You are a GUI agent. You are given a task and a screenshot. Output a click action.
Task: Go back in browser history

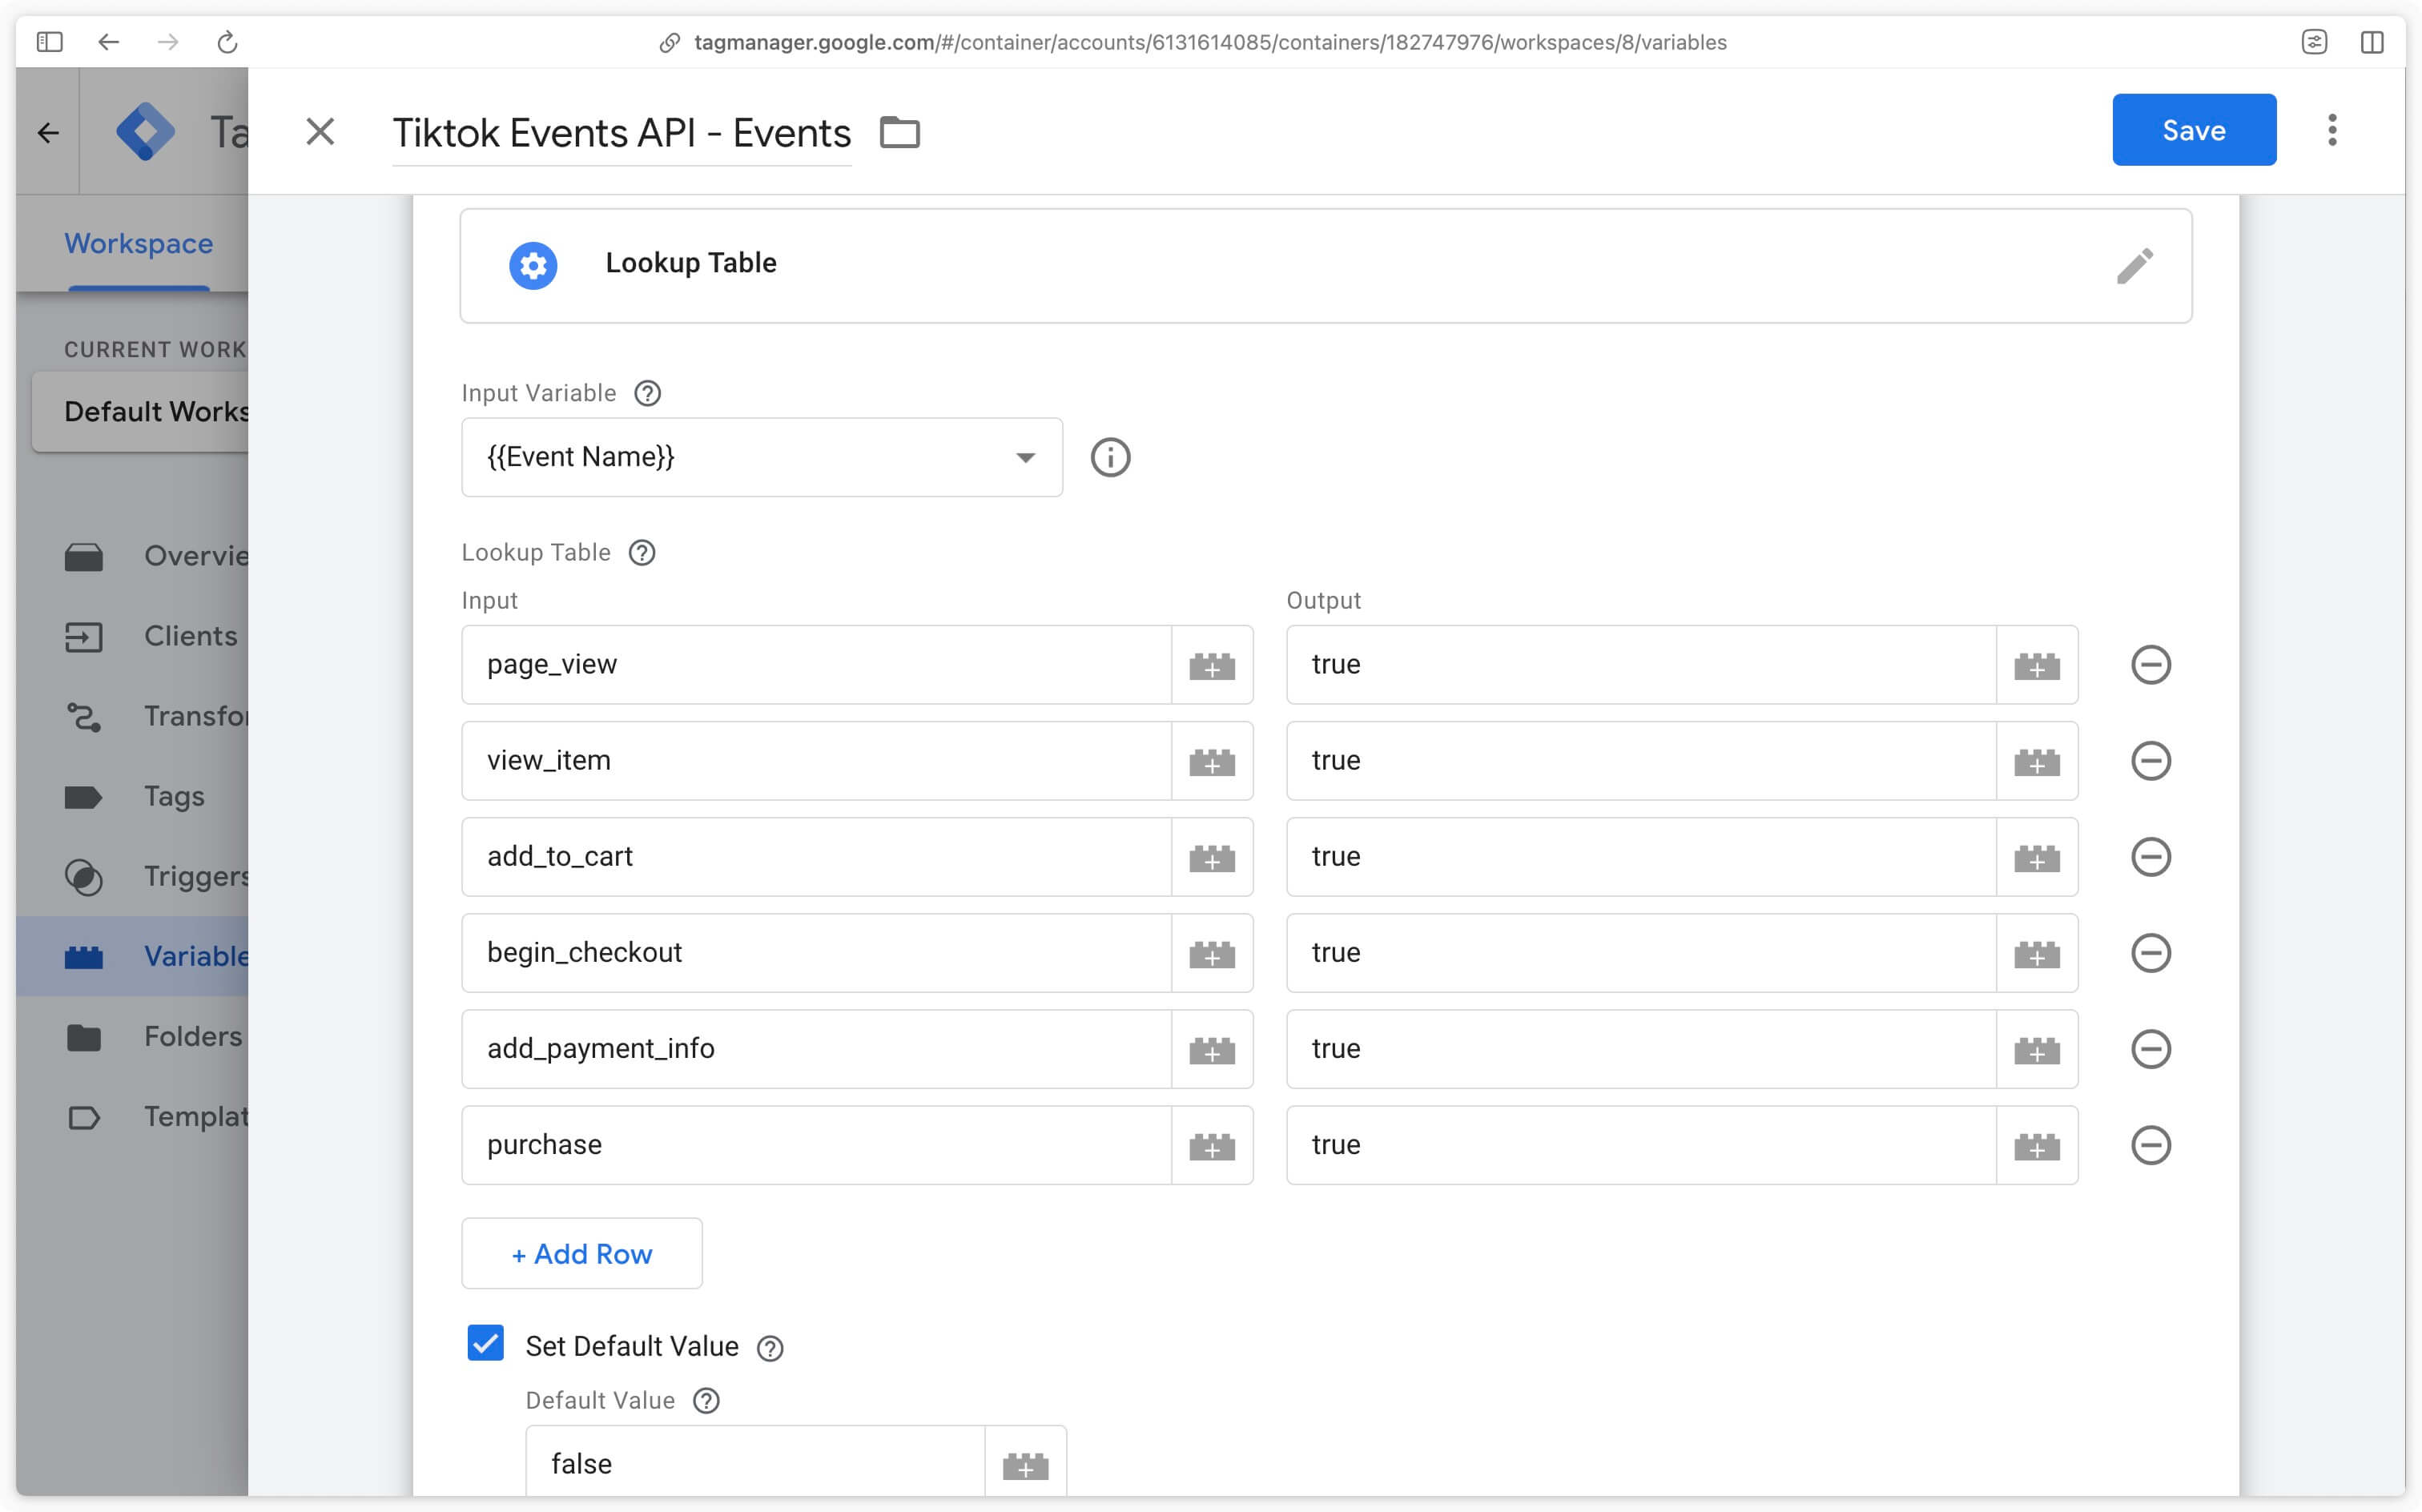coord(108,42)
